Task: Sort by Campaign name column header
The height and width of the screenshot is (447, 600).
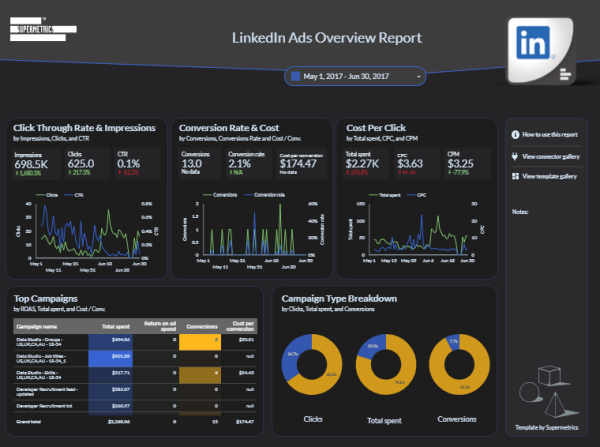Action: [x=37, y=326]
